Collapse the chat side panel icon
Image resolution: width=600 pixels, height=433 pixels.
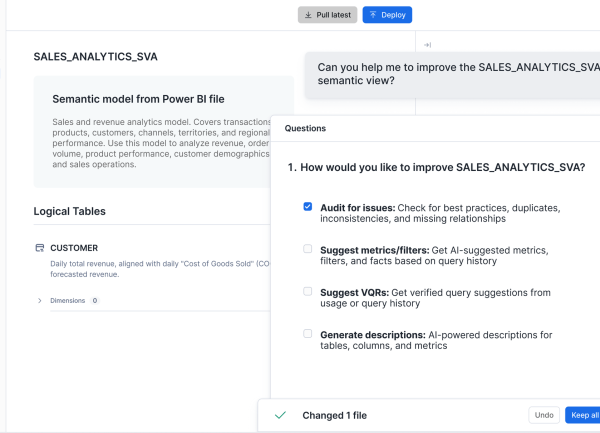(x=427, y=45)
